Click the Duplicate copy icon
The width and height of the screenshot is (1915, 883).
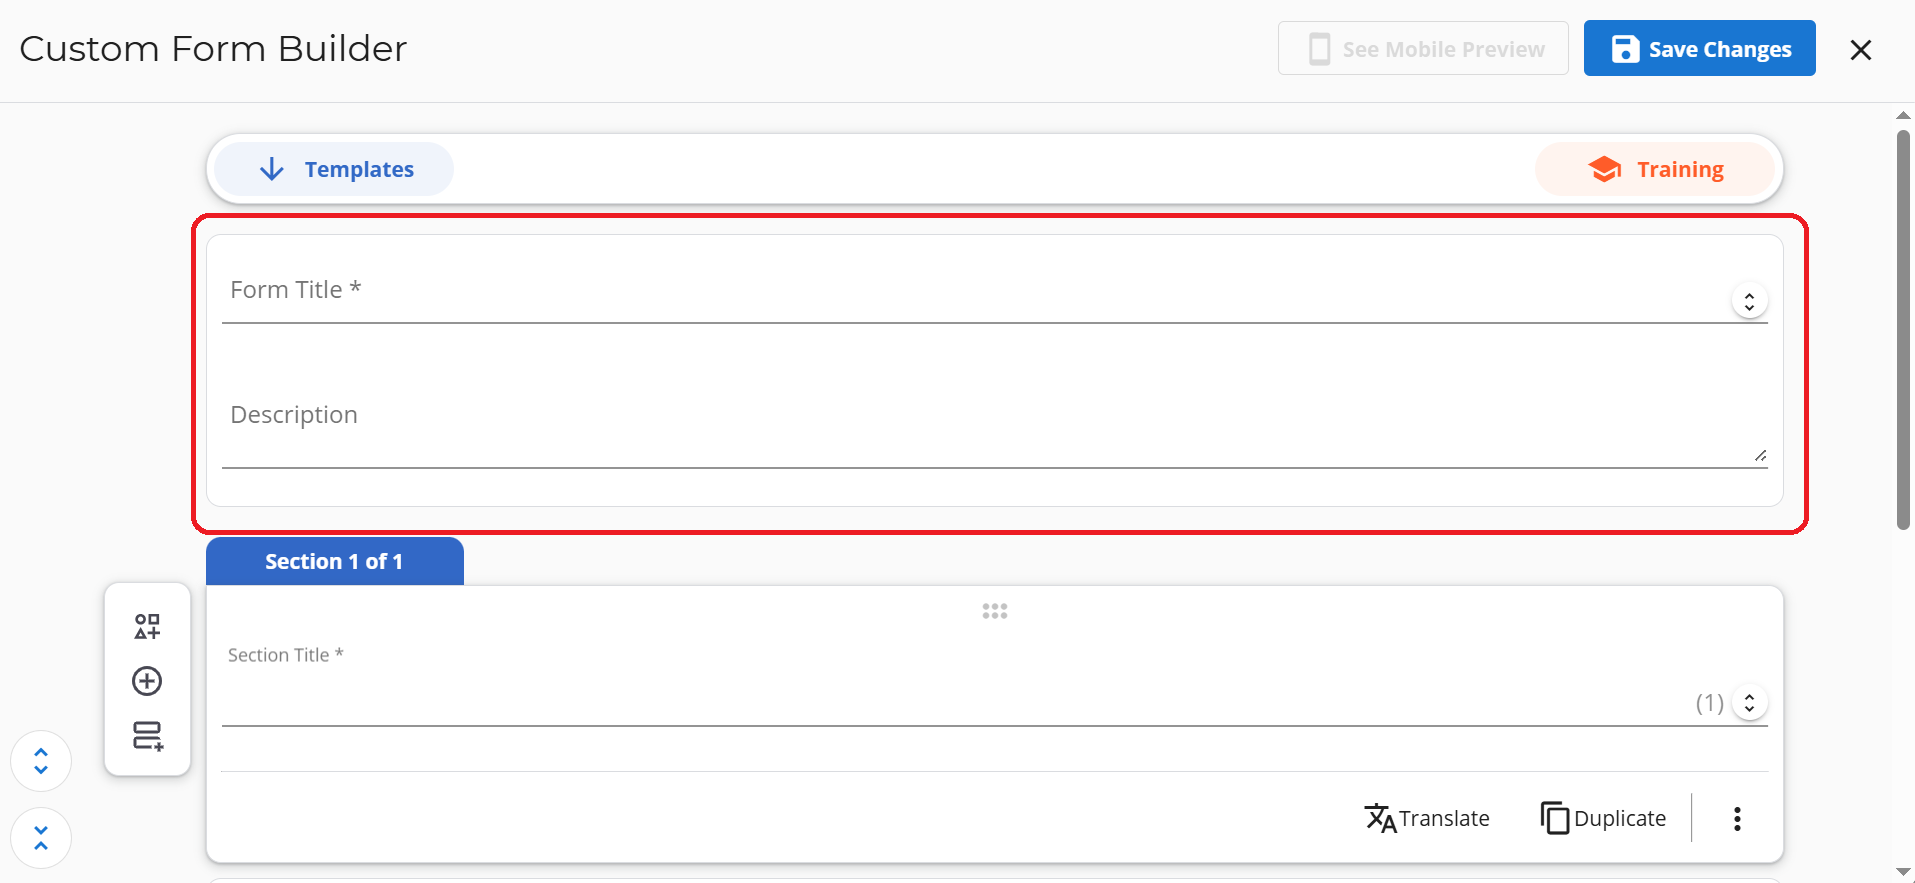[x=1554, y=818]
